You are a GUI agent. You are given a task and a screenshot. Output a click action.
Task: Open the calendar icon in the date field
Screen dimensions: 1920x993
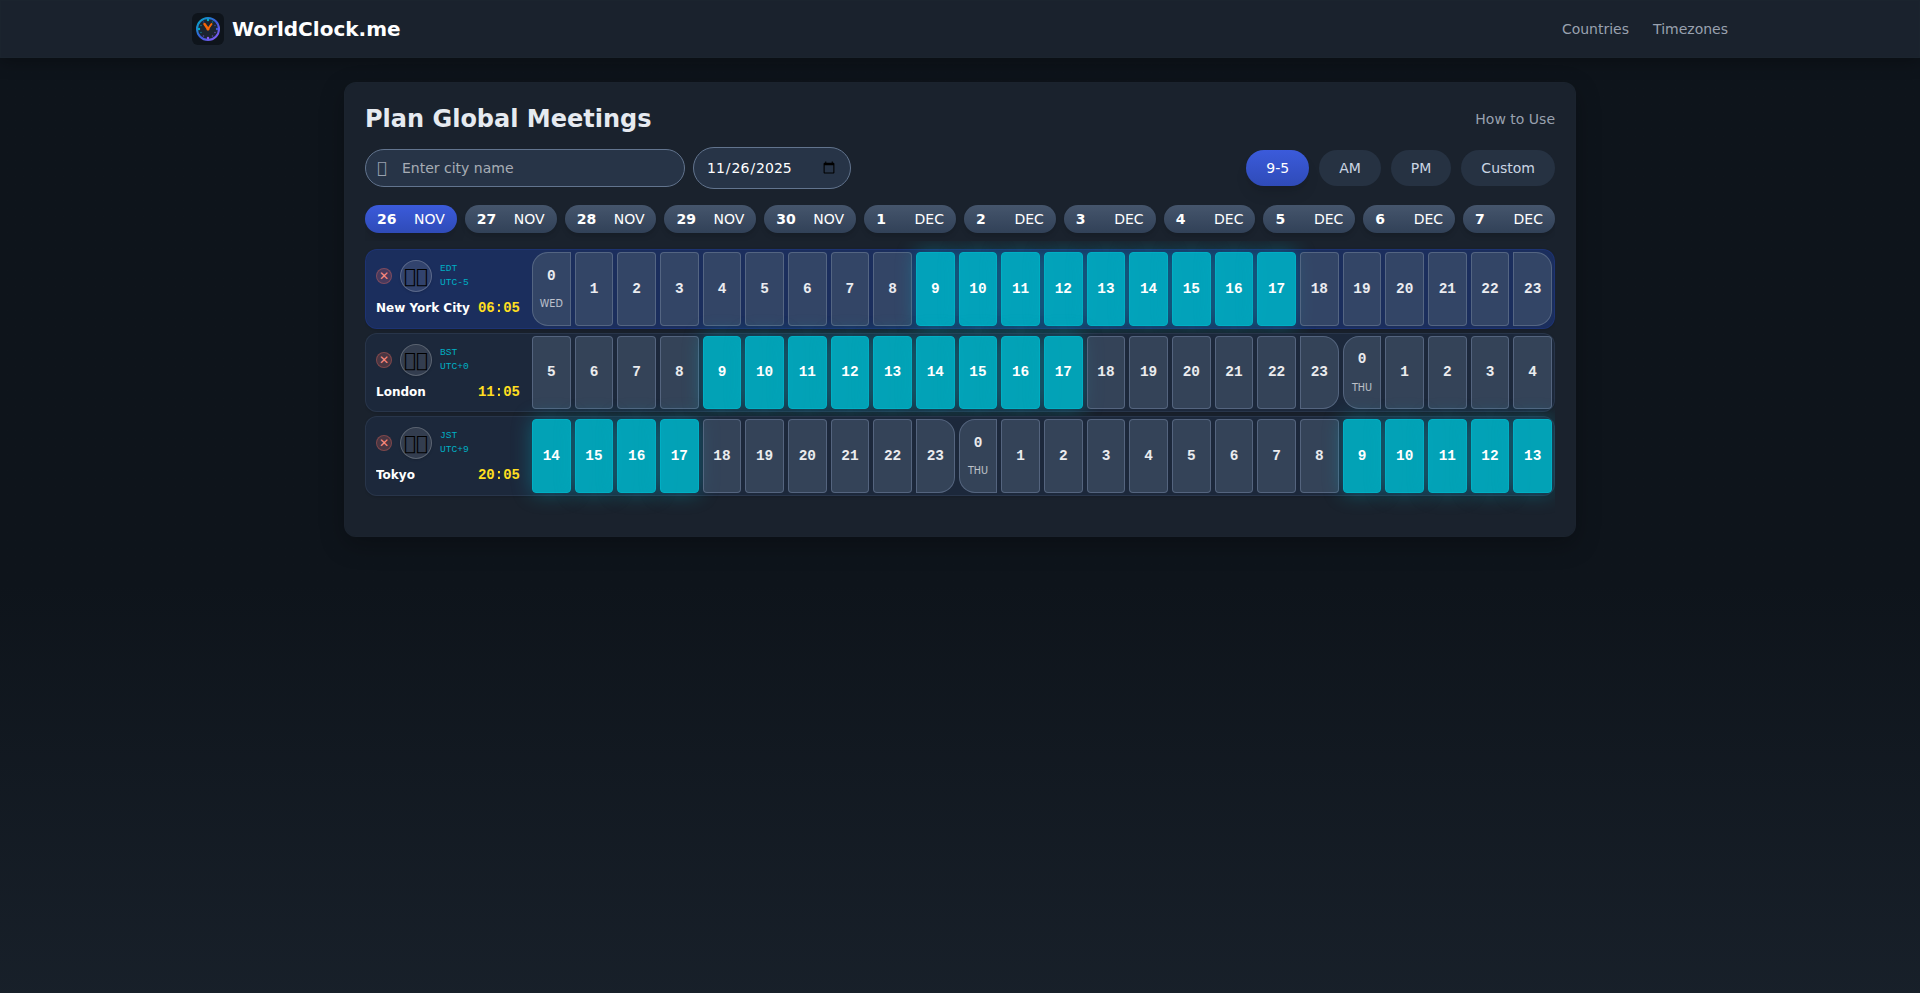click(830, 168)
